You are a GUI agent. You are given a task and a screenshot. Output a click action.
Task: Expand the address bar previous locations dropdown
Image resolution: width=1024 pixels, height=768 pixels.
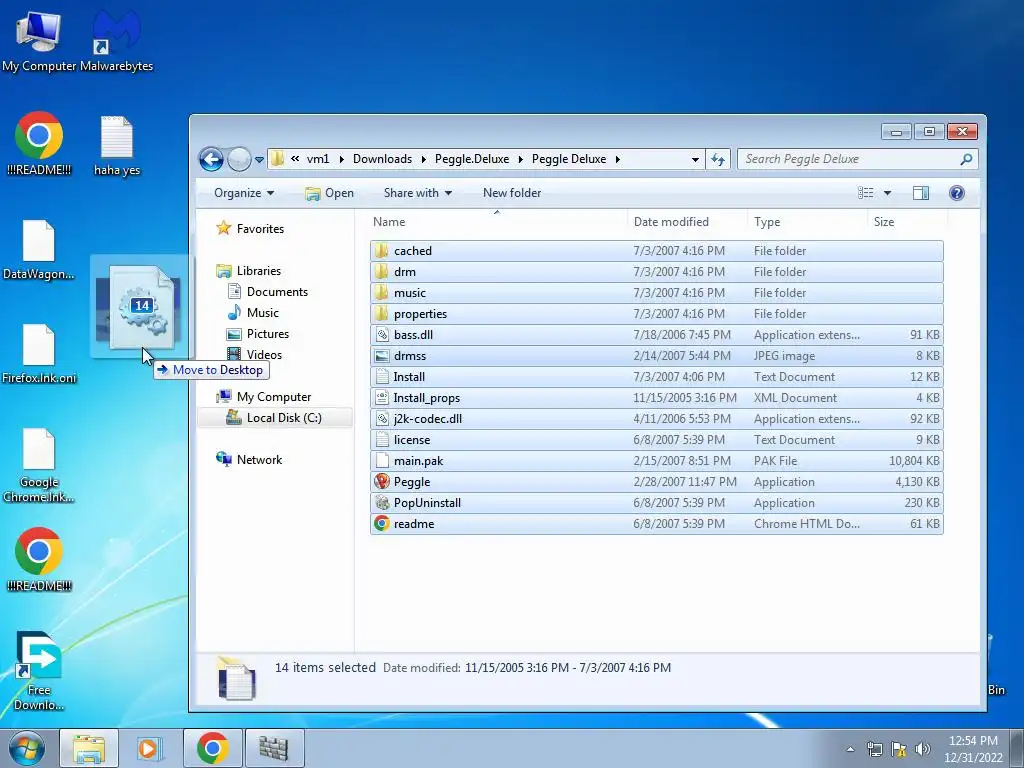coord(695,159)
